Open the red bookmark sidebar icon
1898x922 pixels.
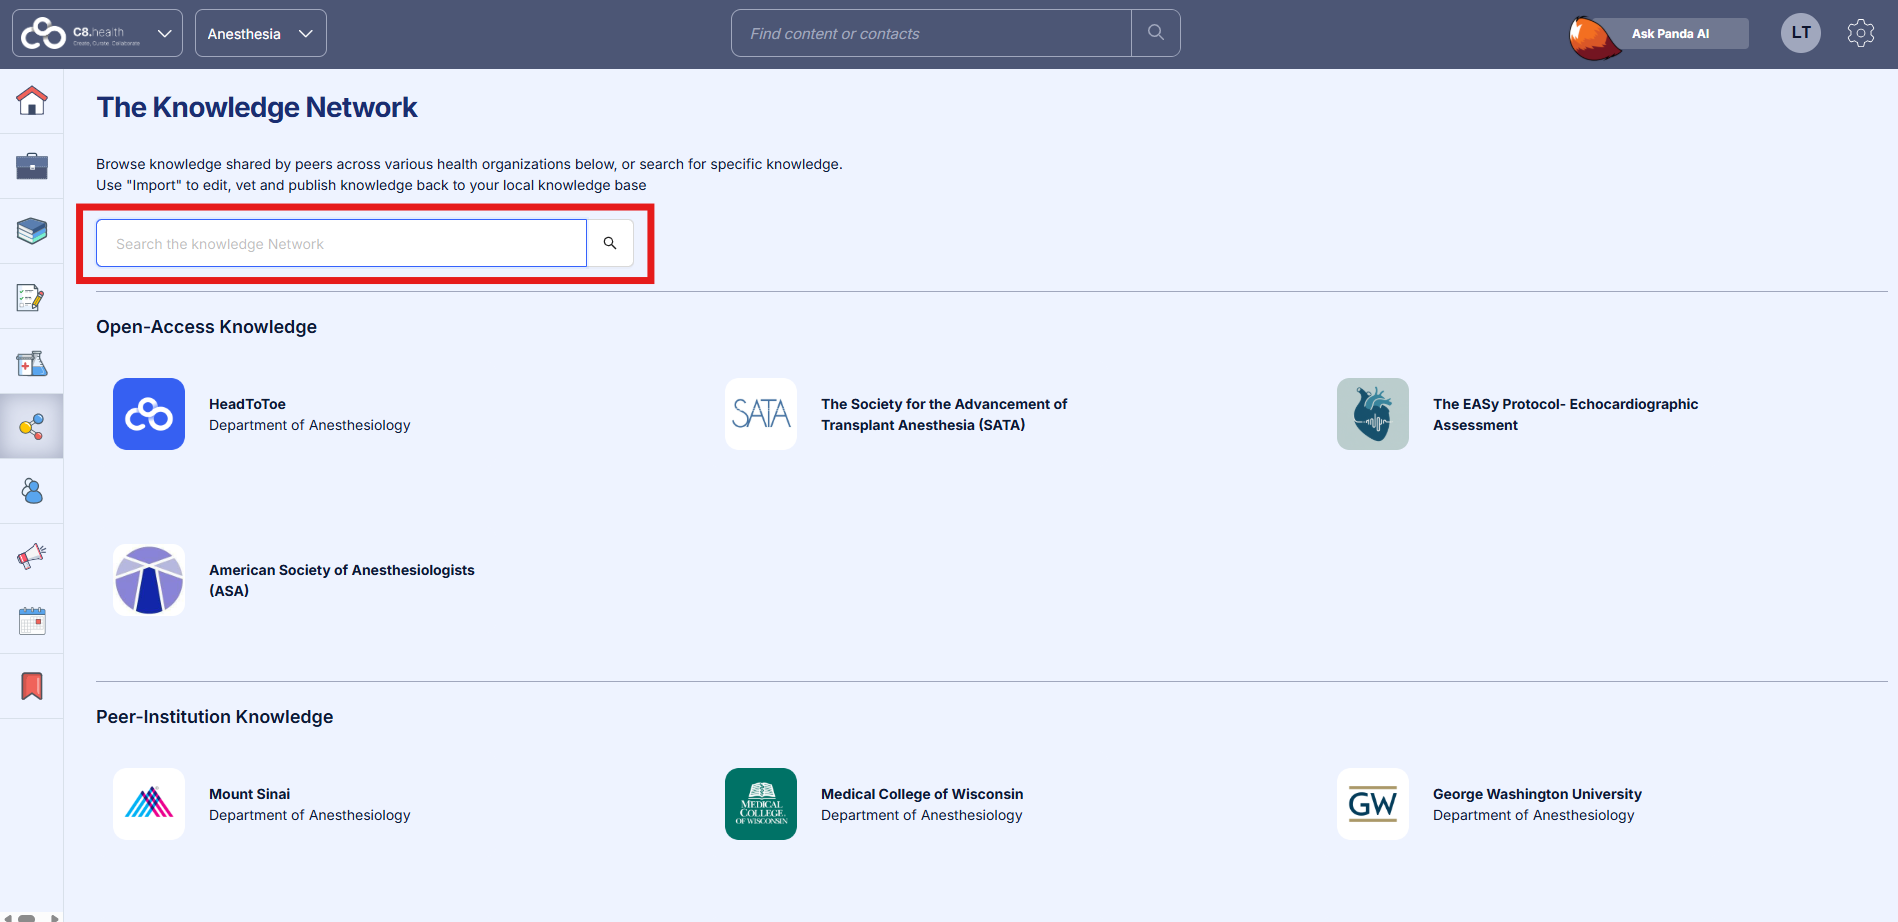(32, 686)
